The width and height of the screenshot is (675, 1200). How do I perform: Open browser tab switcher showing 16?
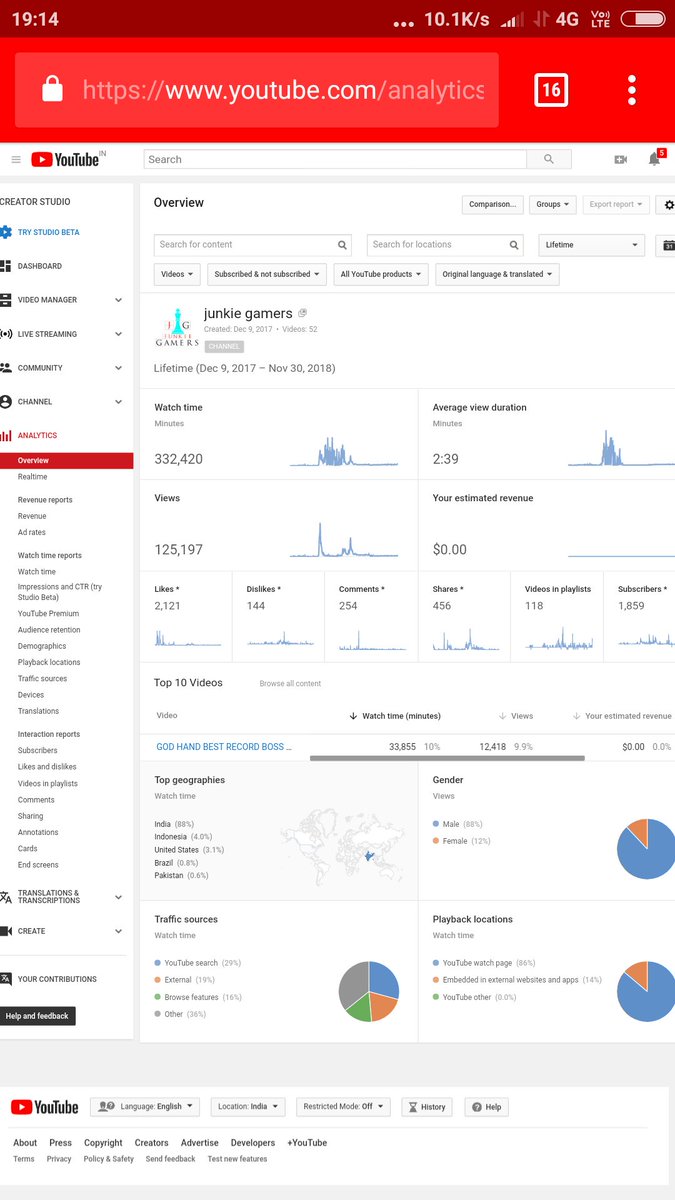[x=551, y=90]
